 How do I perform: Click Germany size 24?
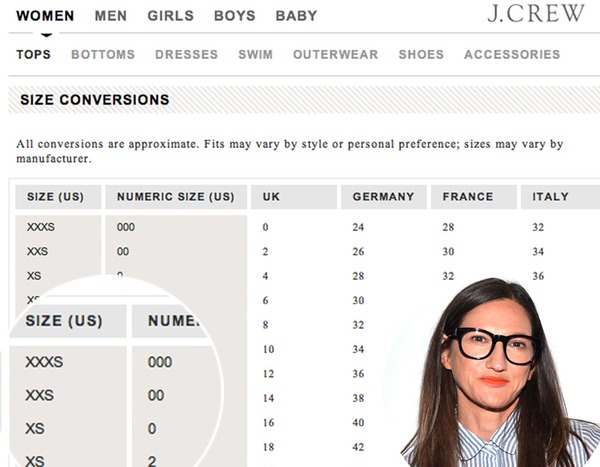pos(358,227)
